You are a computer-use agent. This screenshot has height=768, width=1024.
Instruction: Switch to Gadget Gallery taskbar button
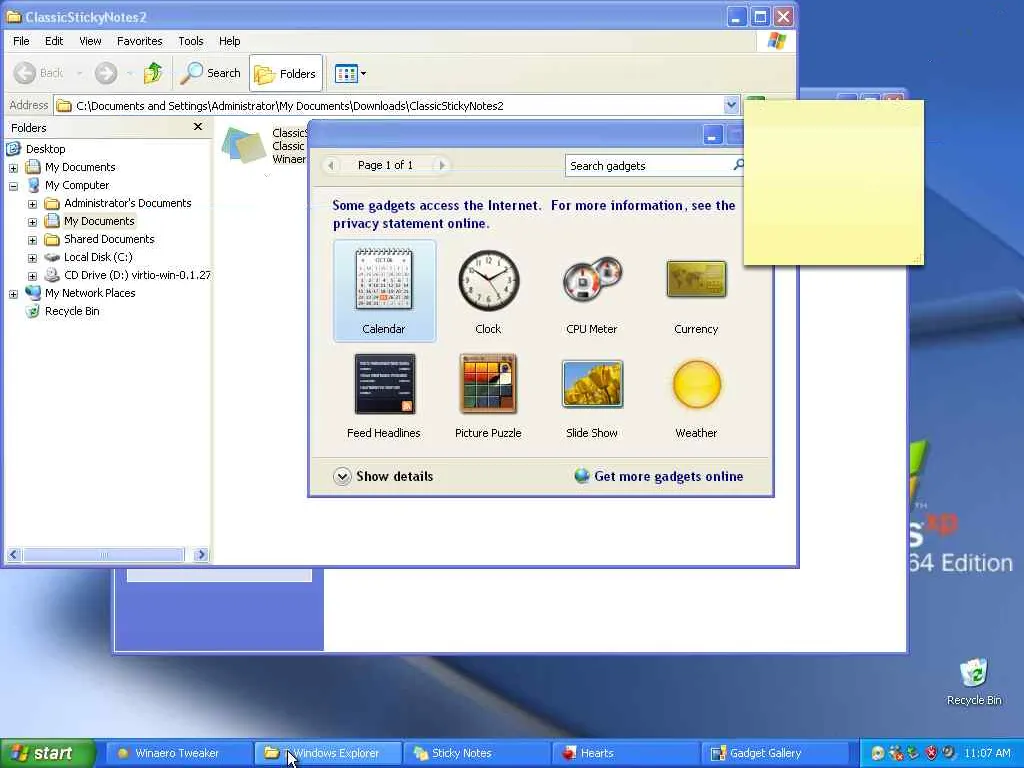[776, 753]
